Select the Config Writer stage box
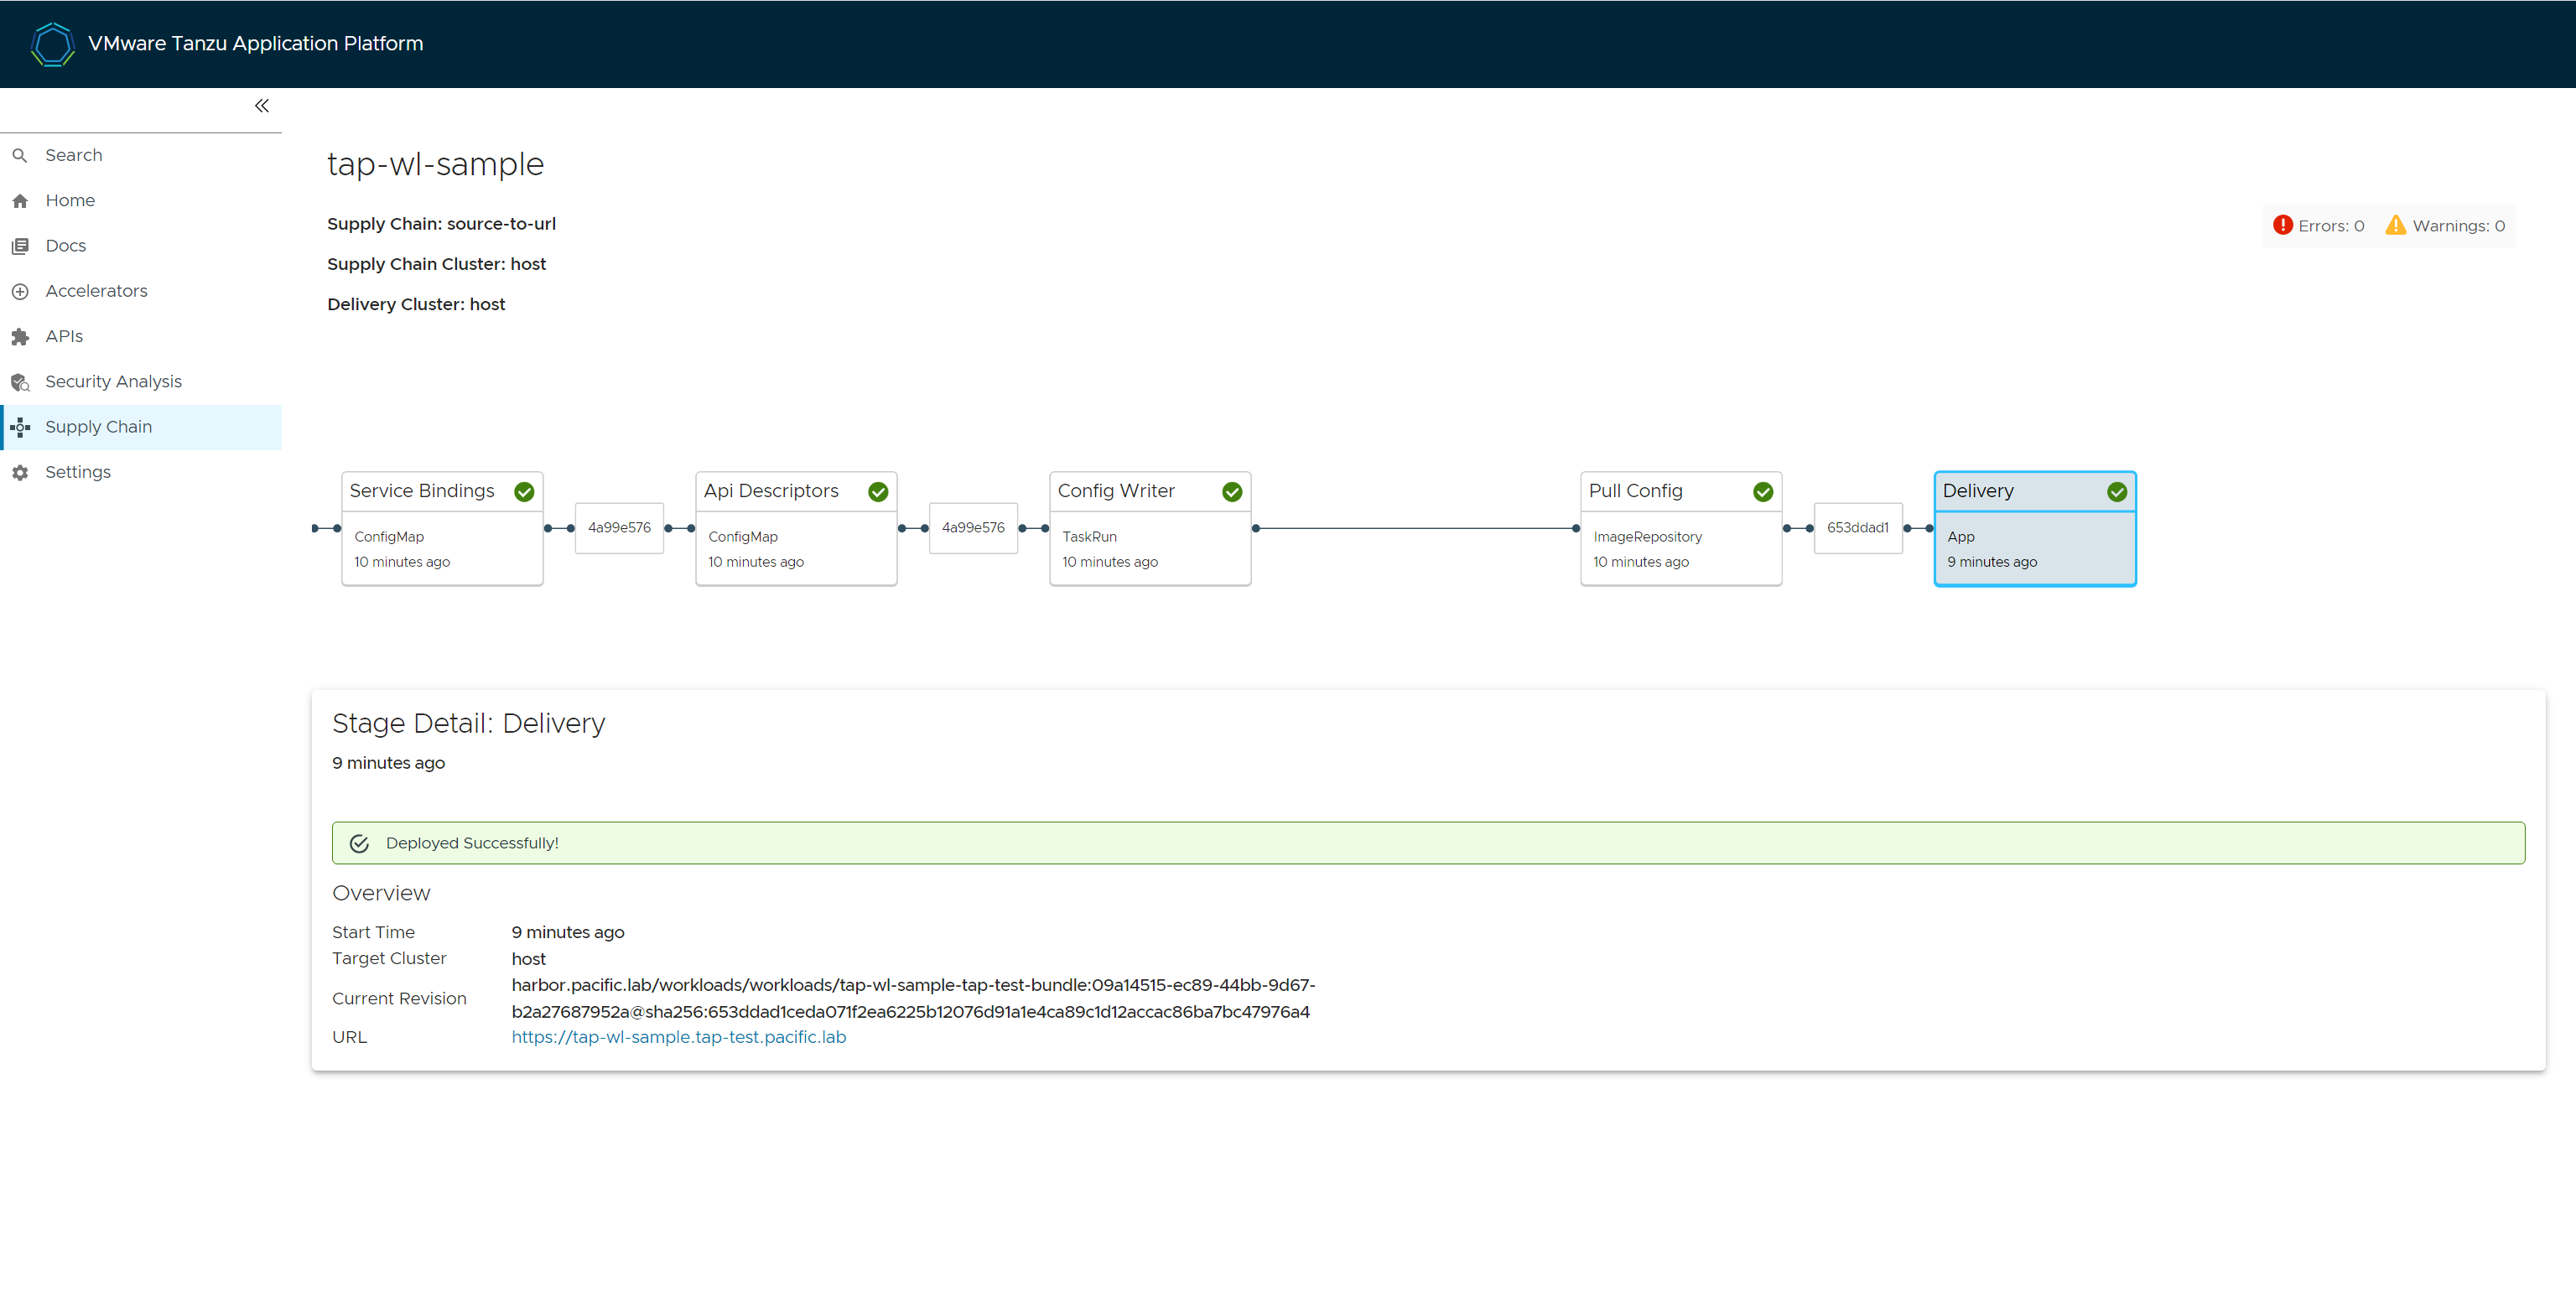This screenshot has width=2576, height=1302. [x=1150, y=528]
